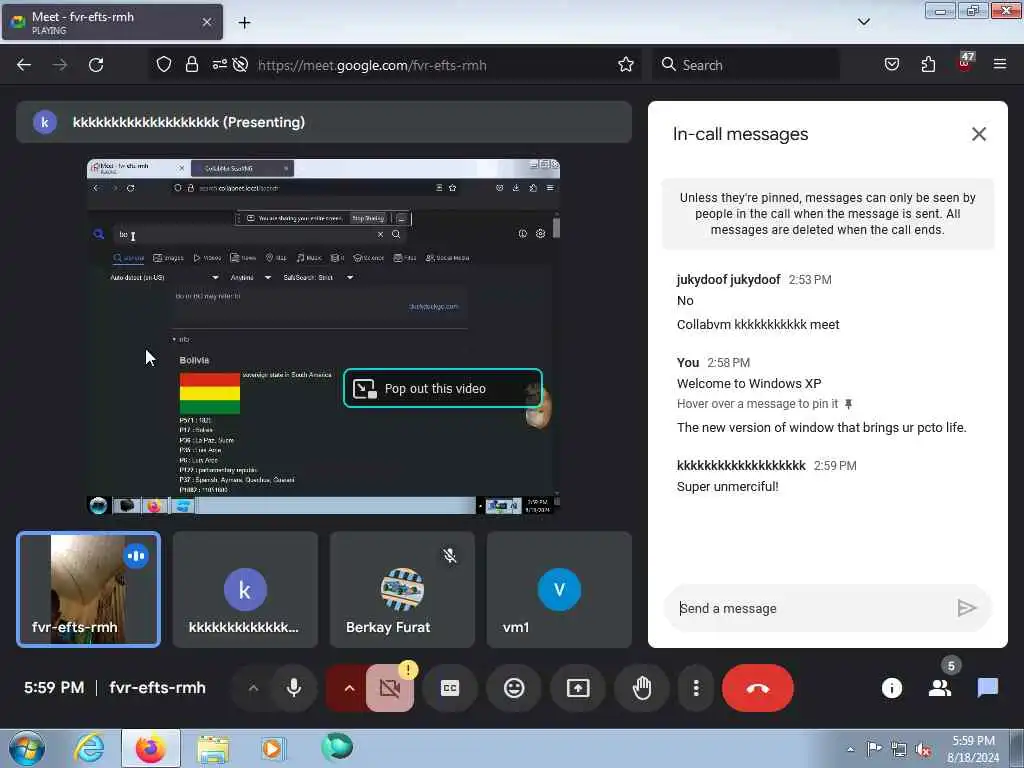Screen dimensions: 1024x768
Task: Open meeting details info icon
Action: click(891, 688)
